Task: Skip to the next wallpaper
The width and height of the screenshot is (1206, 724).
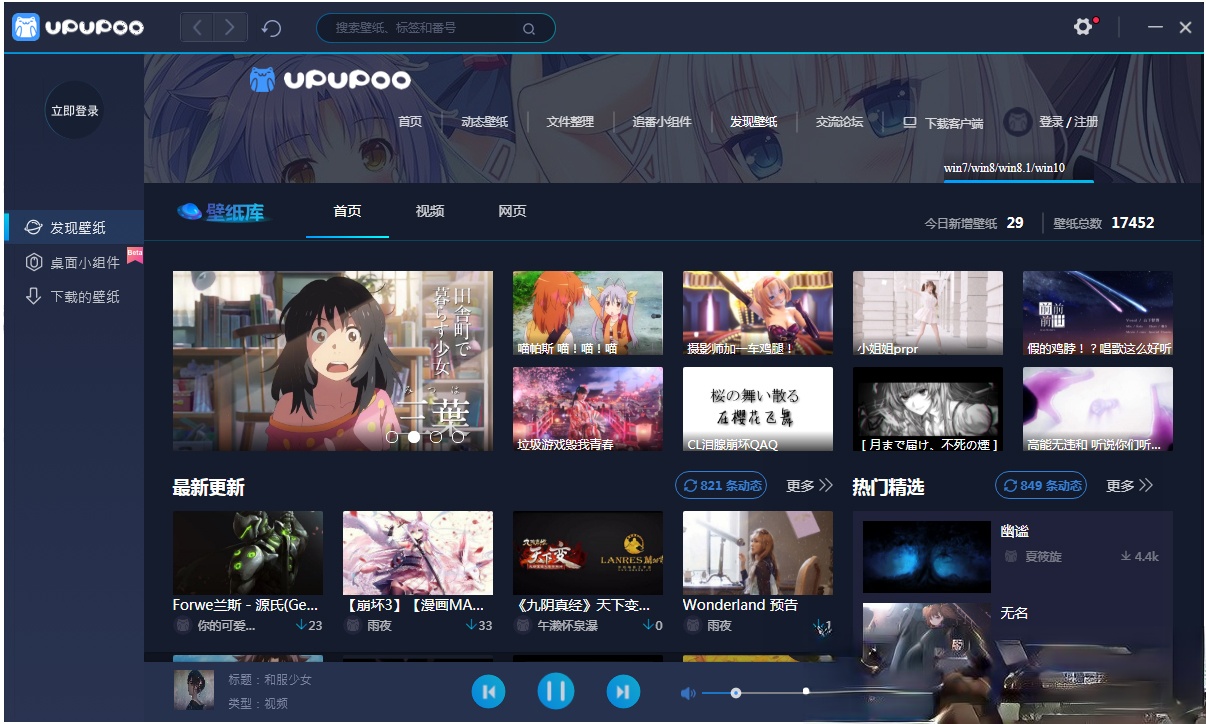Action: (x=622, y=691)
